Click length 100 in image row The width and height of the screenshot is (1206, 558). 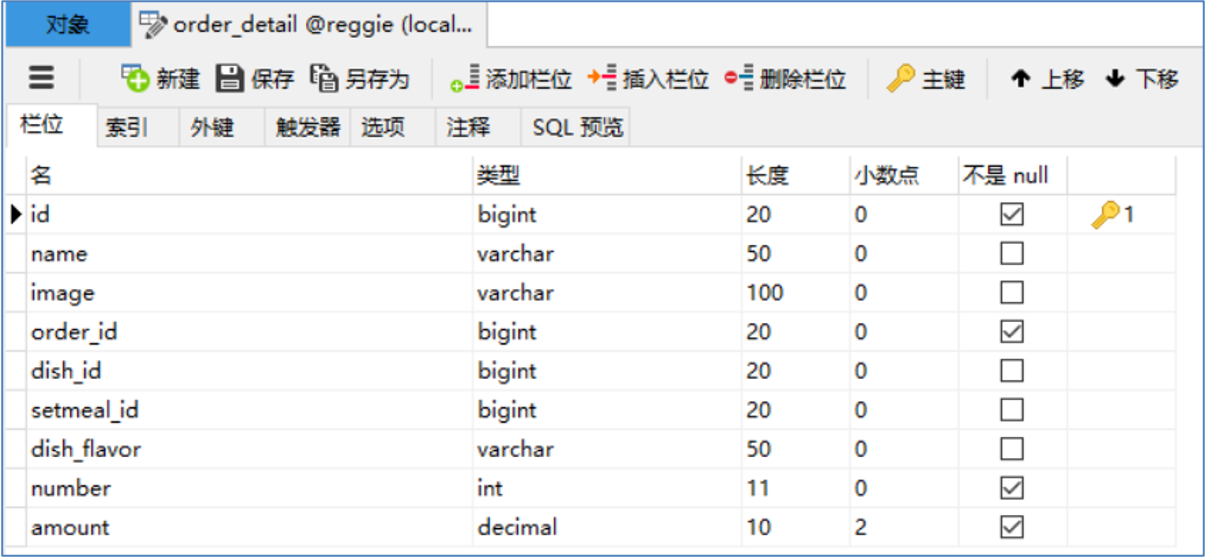coord(796,292)
